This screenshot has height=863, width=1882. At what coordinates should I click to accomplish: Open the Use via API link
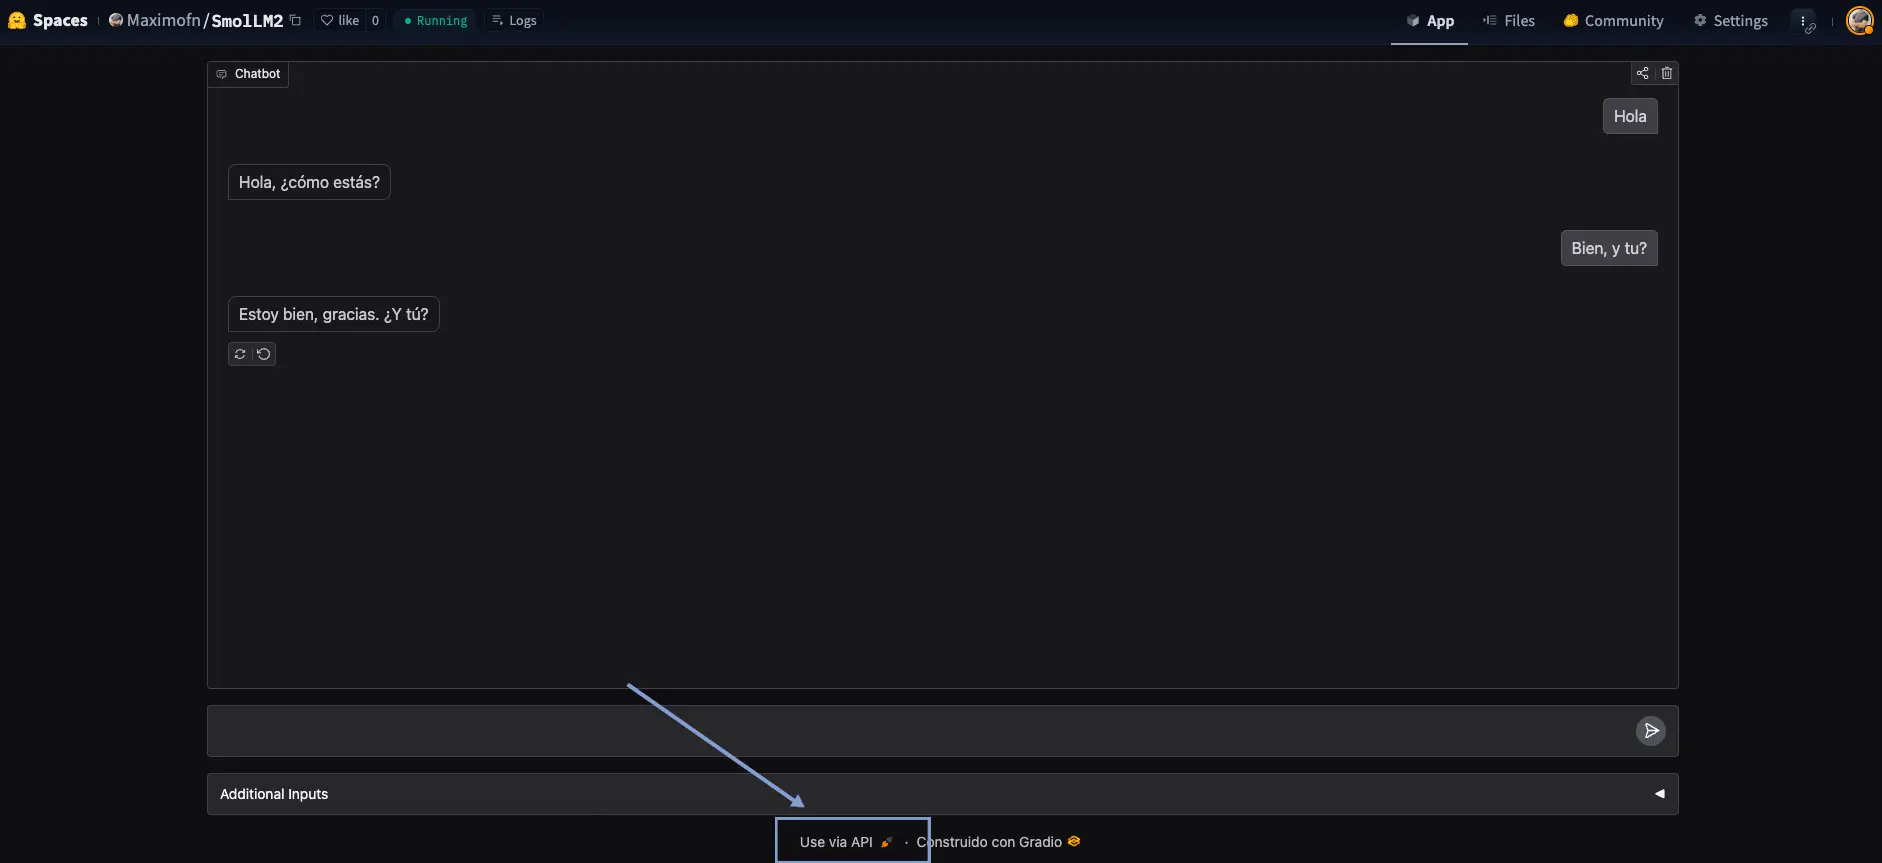846,842
